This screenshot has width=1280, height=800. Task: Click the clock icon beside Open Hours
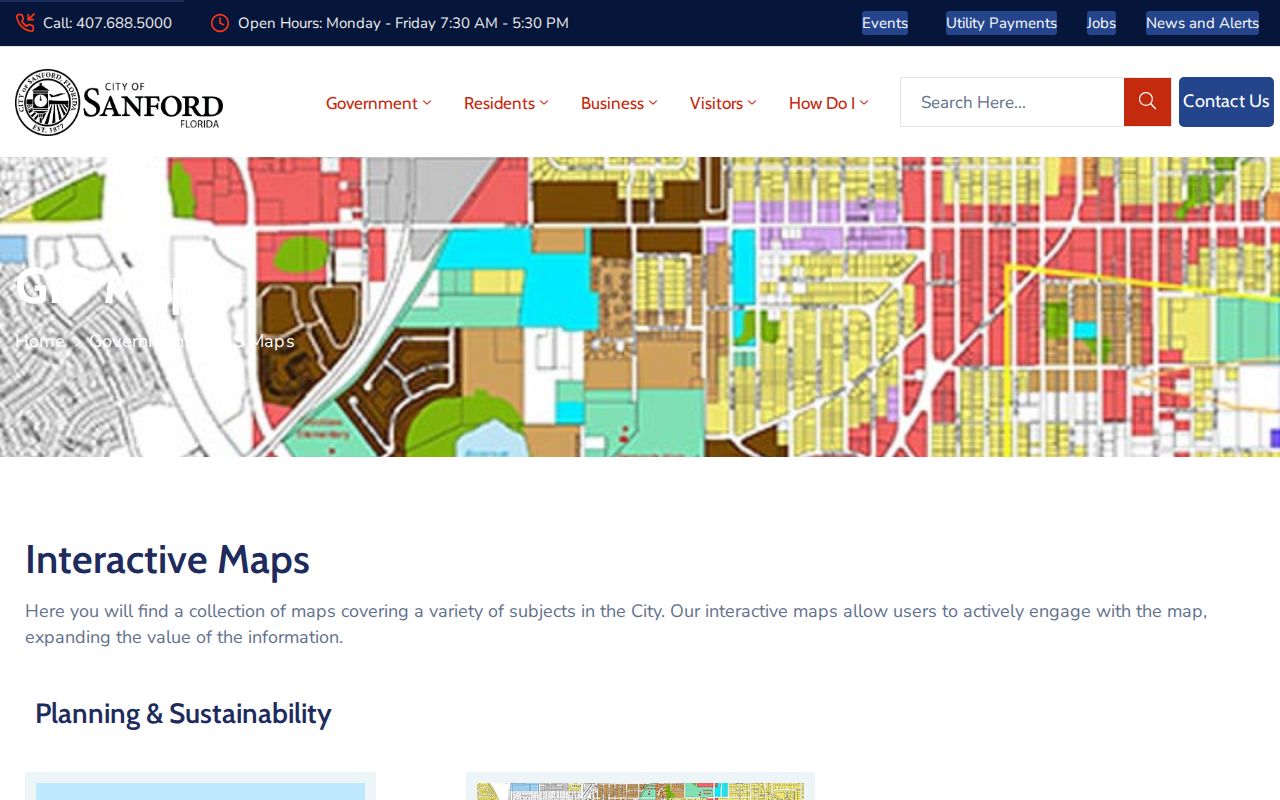(x=220, y=23)
